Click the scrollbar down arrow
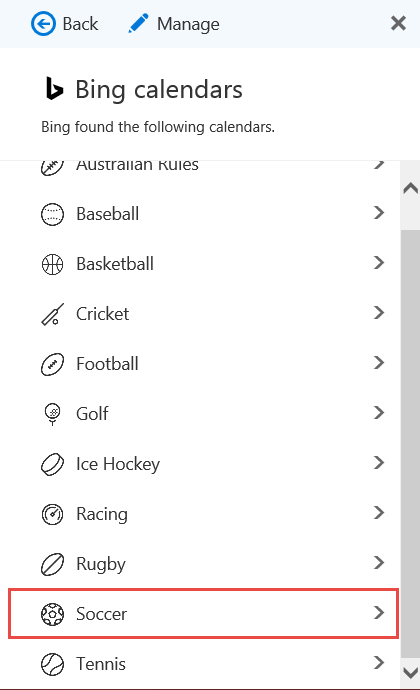The width and height of the screenshot is (420, 690). 410,673
